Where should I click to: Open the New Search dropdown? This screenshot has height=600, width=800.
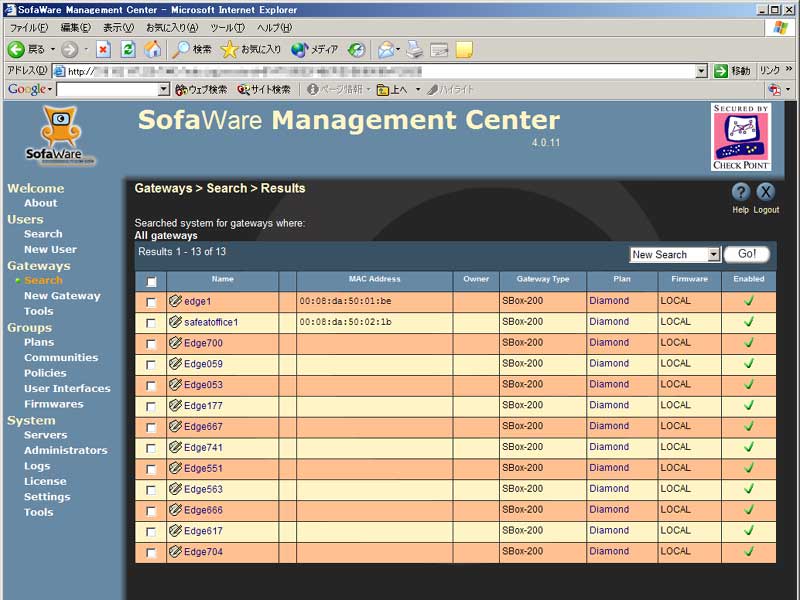[x=675, y=255]
